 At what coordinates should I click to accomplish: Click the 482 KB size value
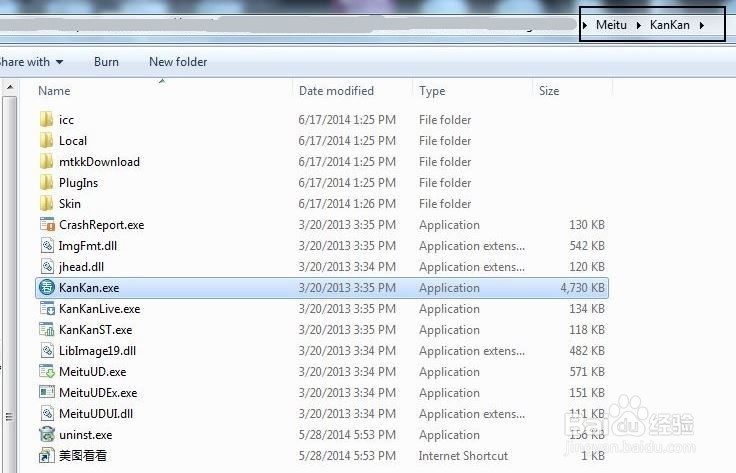click(587, 351)
